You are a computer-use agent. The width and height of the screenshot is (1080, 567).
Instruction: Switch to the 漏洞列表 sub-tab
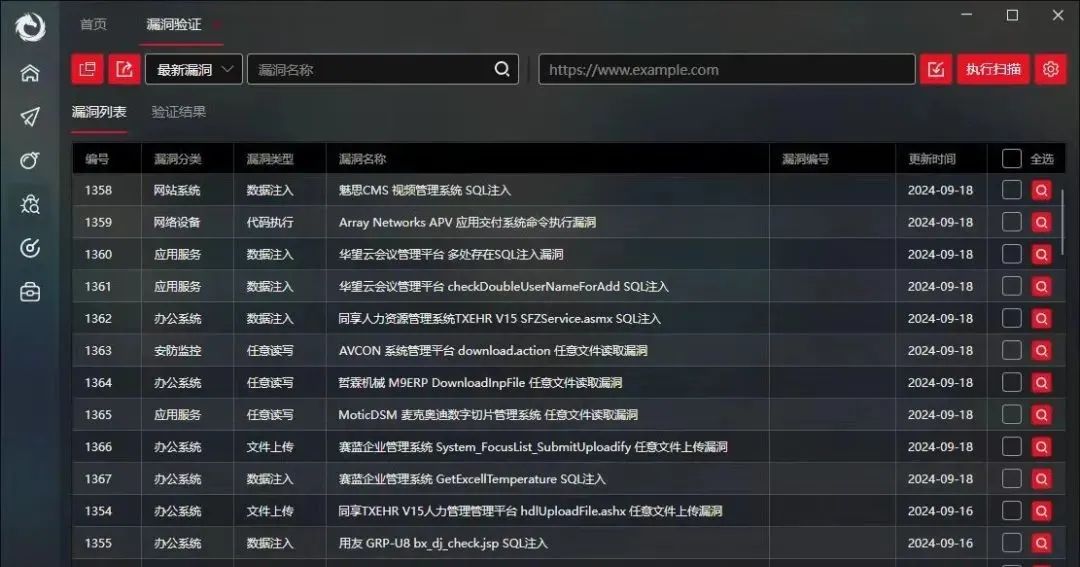coord(99,112)
